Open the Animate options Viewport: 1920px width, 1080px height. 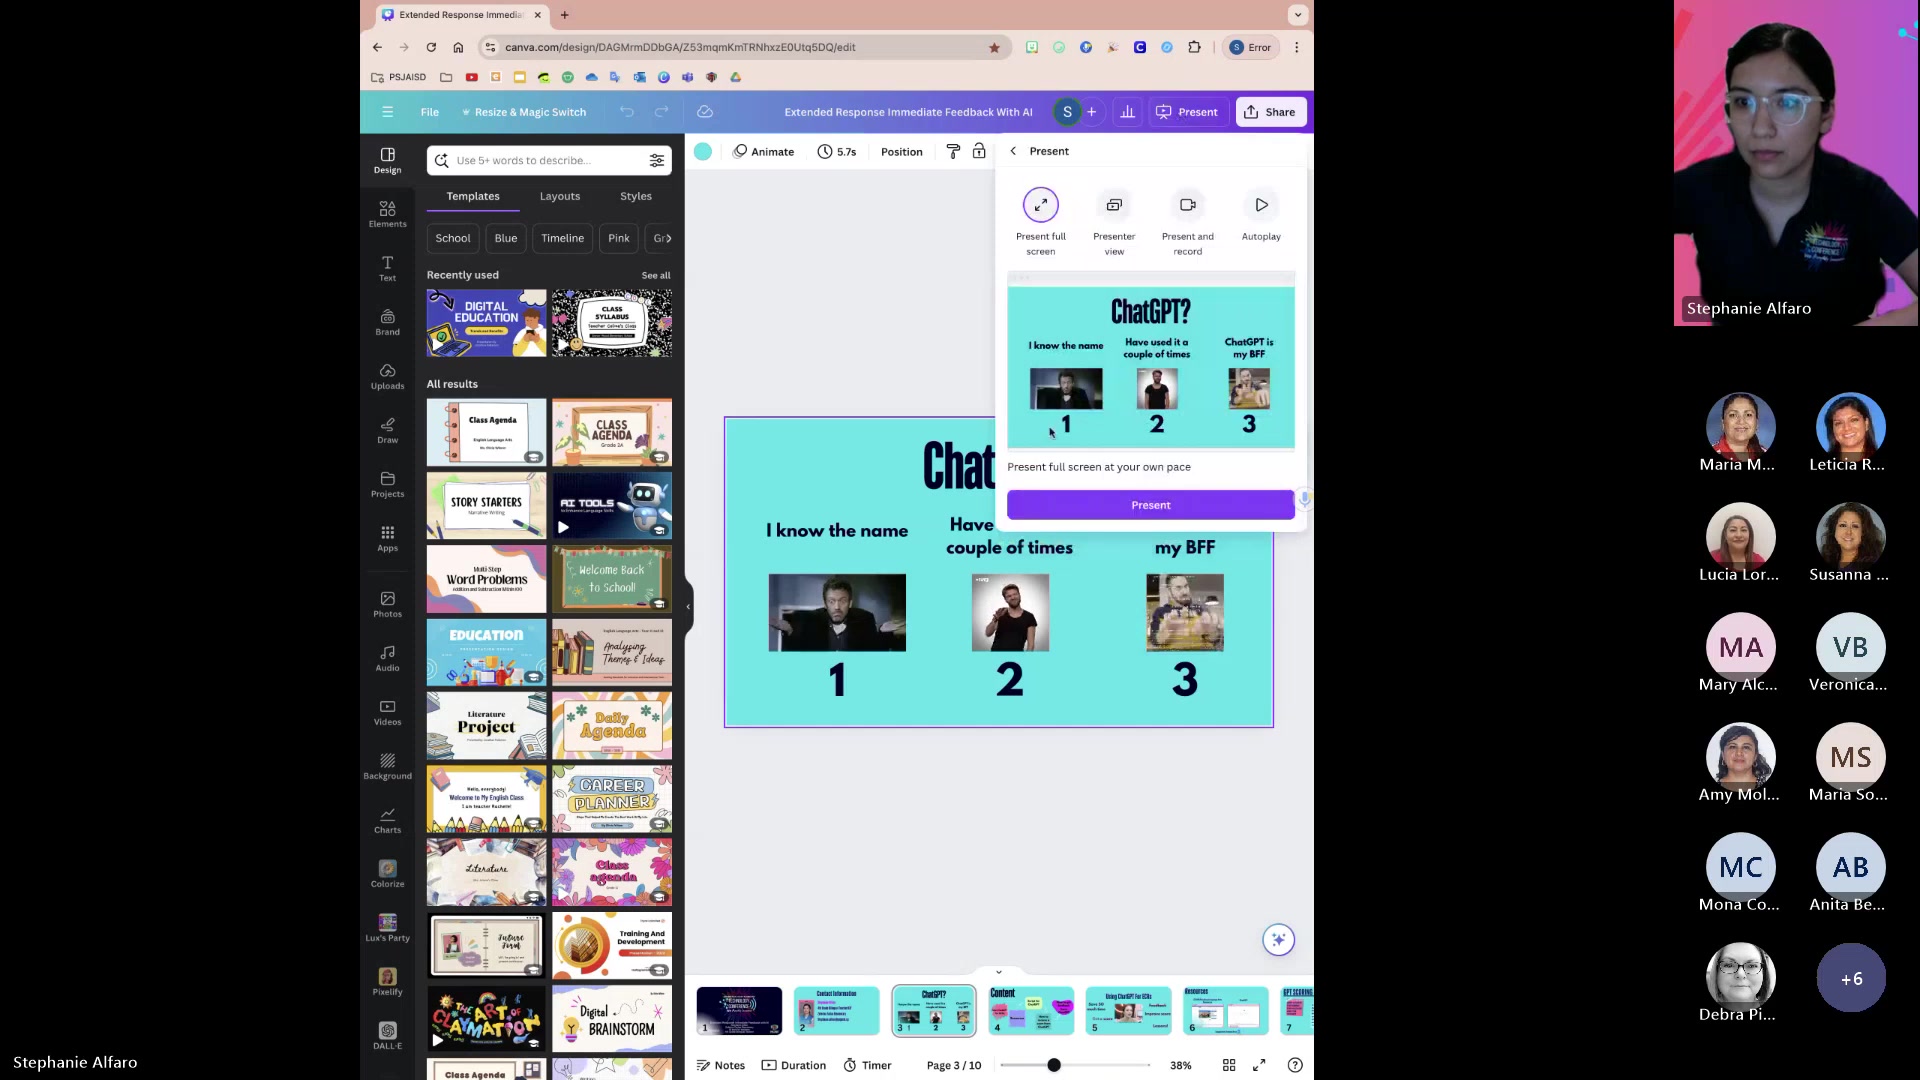pos(764,152)
